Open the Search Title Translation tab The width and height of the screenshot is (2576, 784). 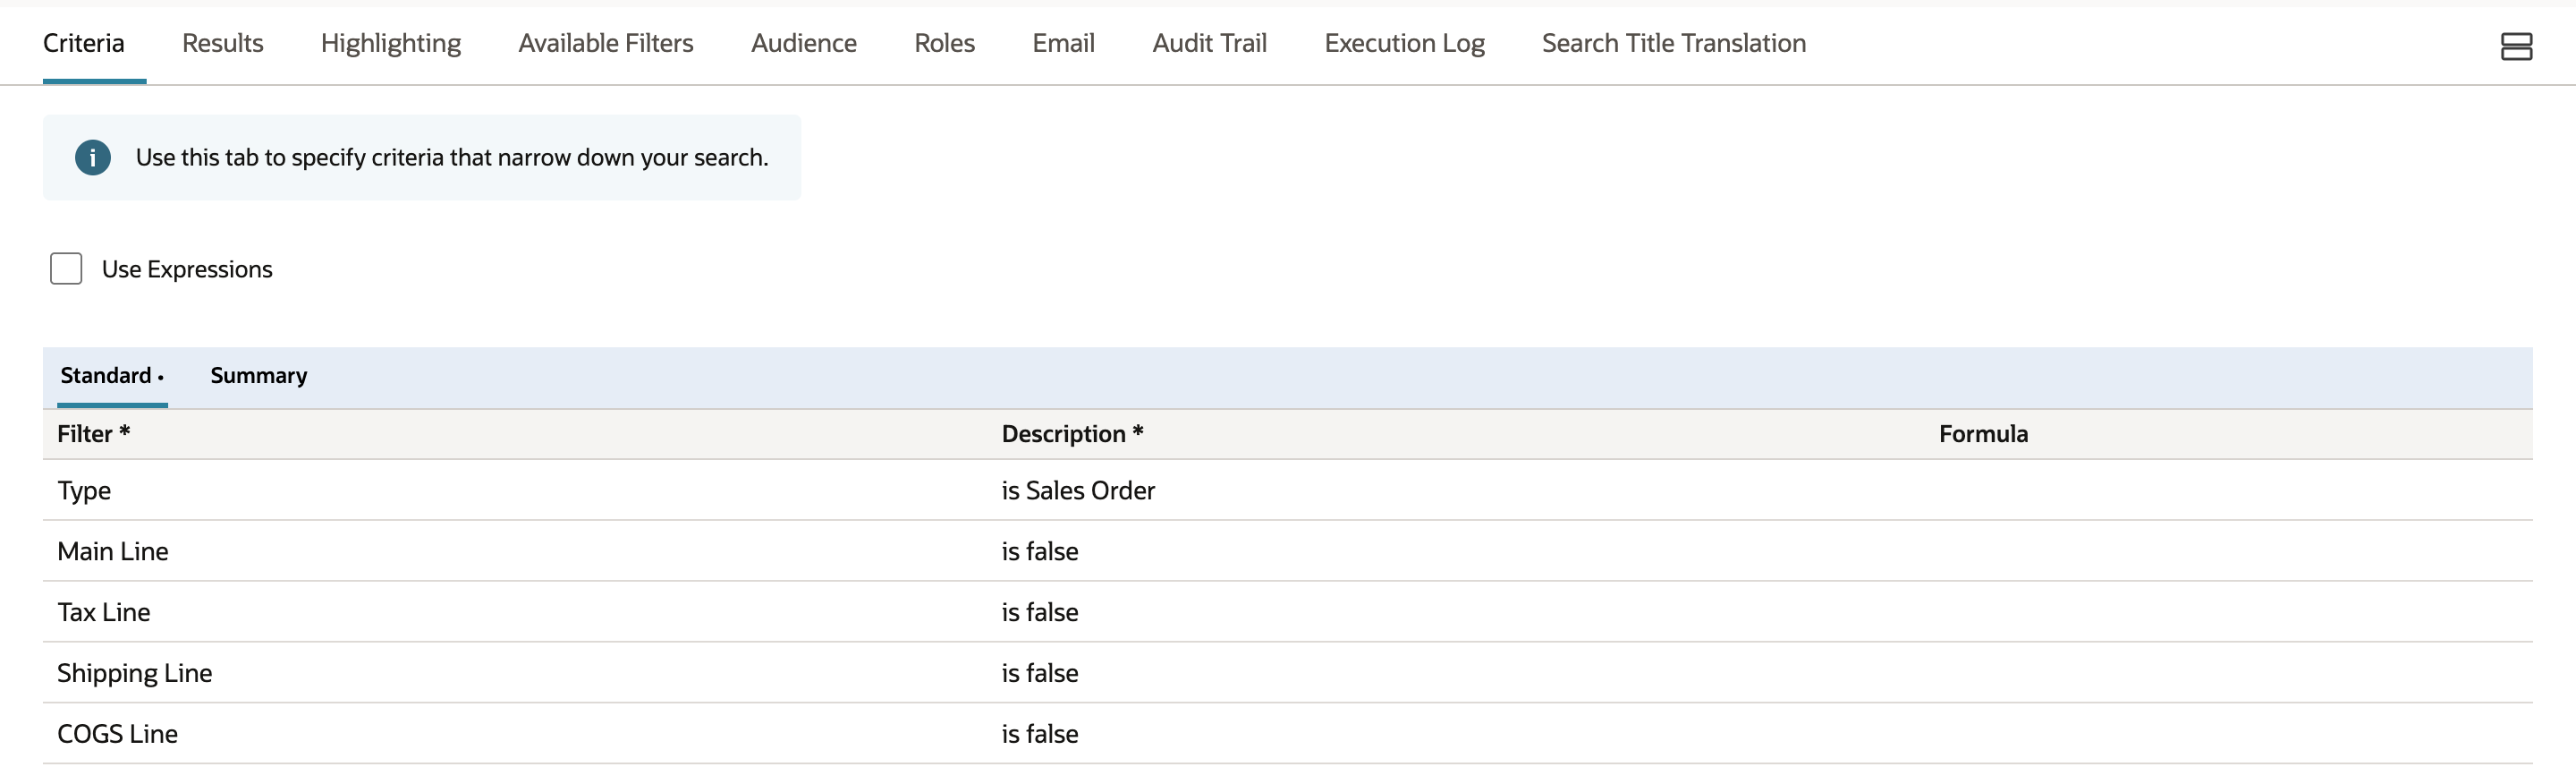(x=1674, y=43)
